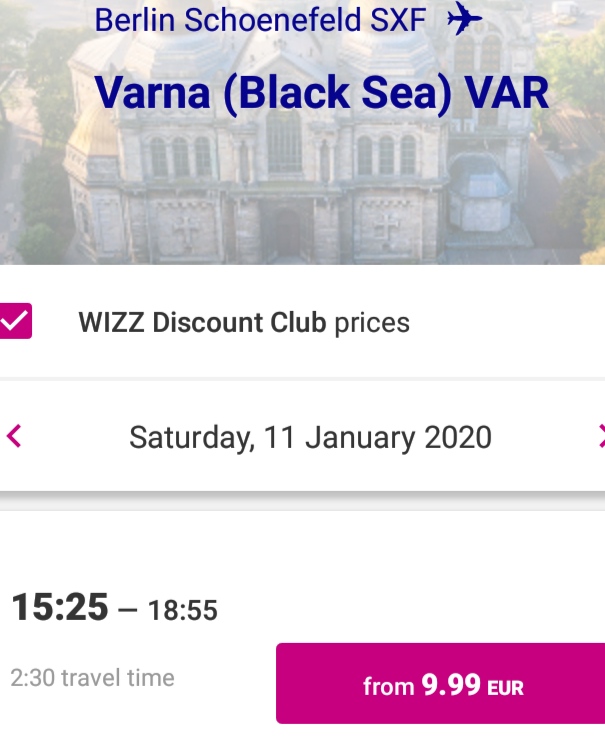Image resolution: width=605 pixels, height=753 pixels.
Task: Tap the 2:30 travel time text
Action: point(92,678)
